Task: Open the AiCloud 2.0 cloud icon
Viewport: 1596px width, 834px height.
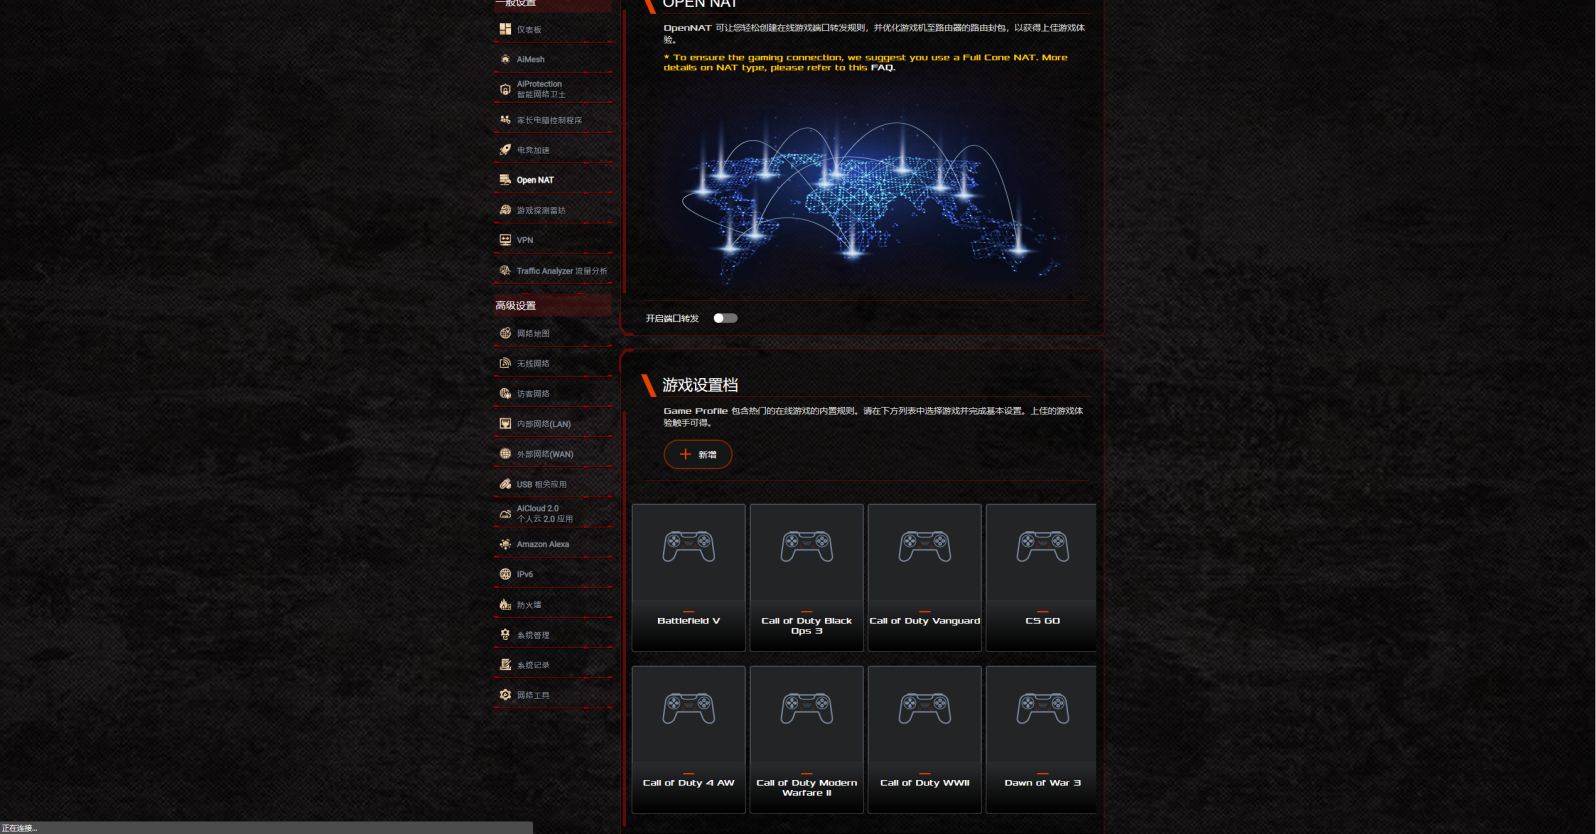Action: click(x=505, y=514)
